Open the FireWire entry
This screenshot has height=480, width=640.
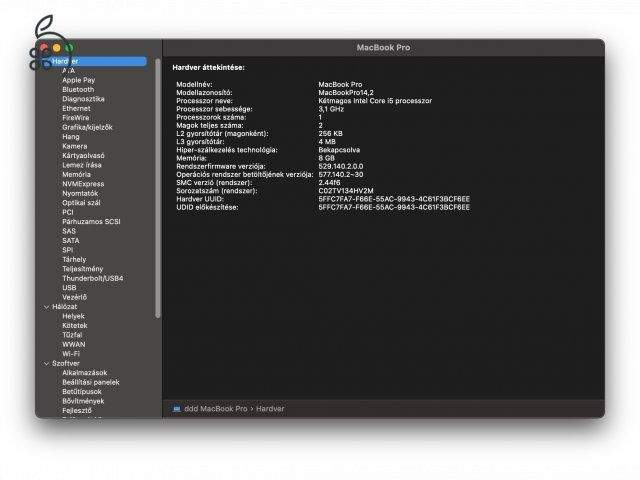tap(76, 118)
